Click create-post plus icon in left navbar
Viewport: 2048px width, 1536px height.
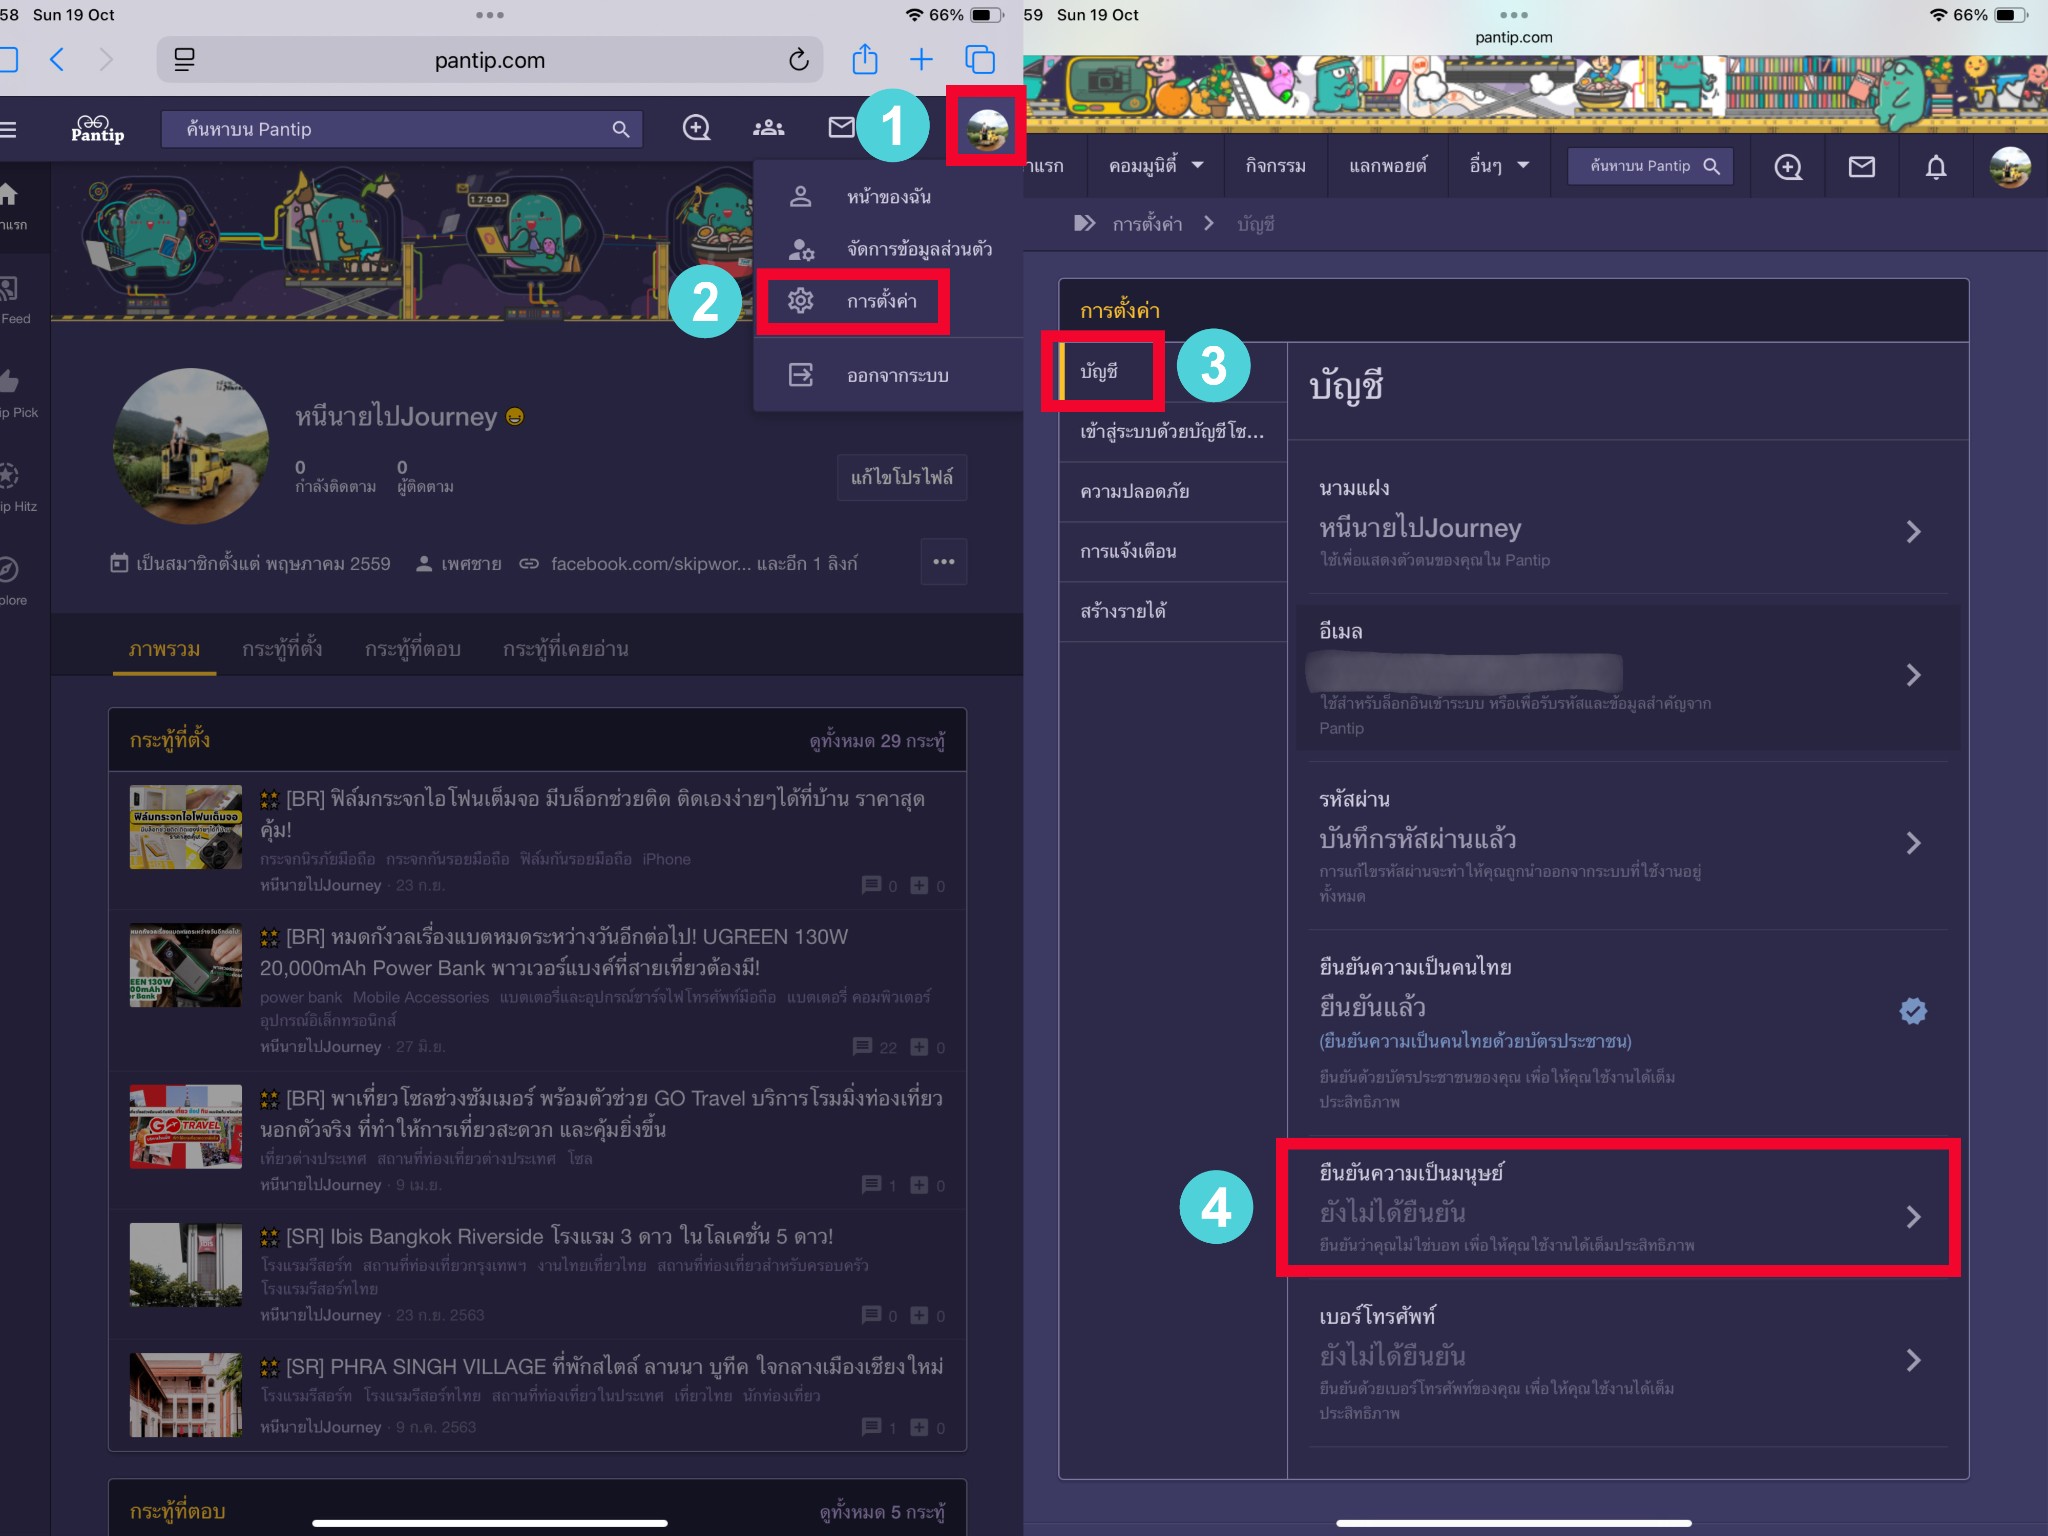696,128
